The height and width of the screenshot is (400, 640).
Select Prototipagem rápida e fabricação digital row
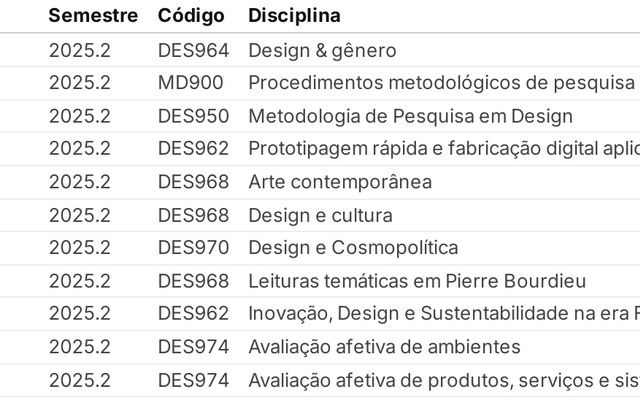320,149
